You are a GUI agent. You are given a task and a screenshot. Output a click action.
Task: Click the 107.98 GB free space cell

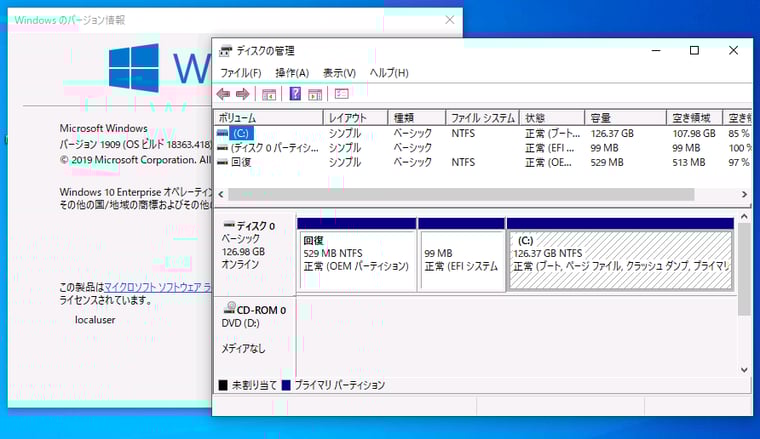click(694, 133)
